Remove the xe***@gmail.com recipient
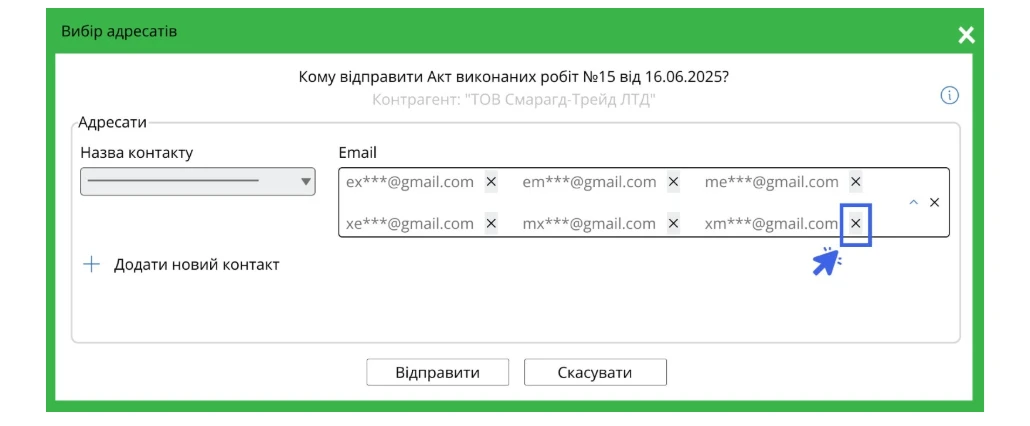The height and width of the screenshot is (426, 1030). click(491, 224)
